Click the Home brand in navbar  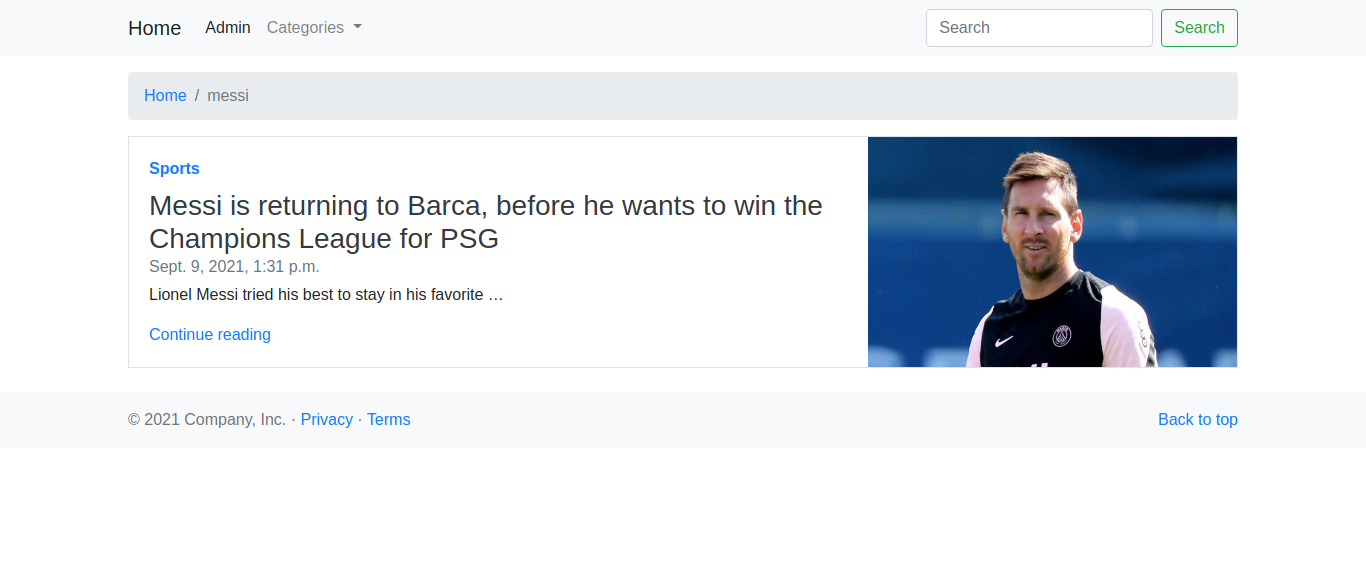tap(155, 28)
